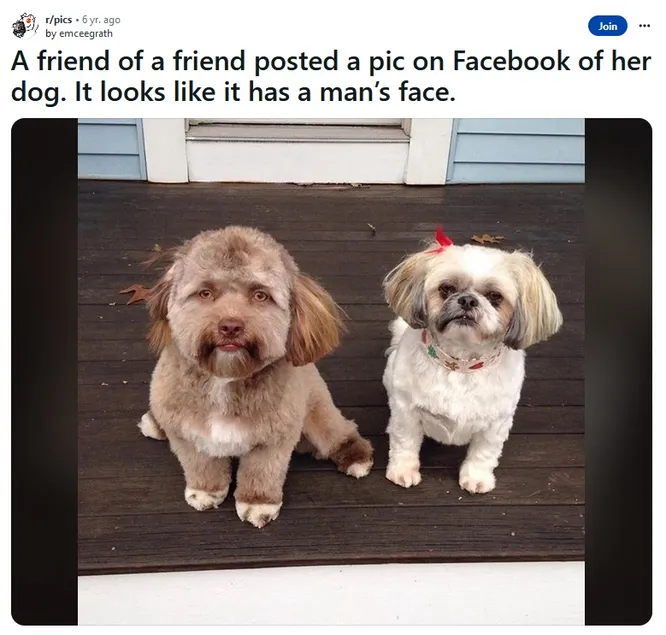Open emceegrath's user profile link

click(x=79, y=34)
